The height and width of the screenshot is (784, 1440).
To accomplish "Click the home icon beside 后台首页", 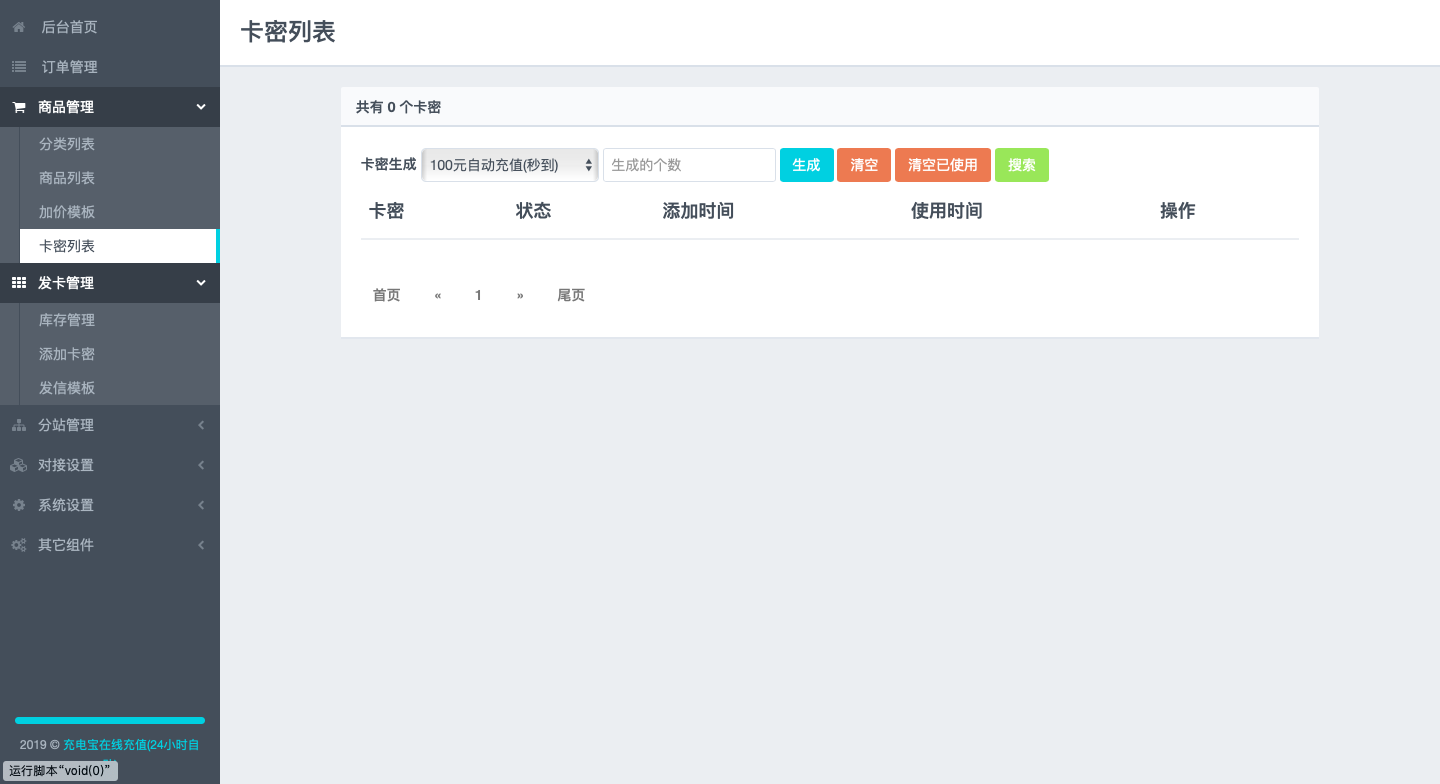I will tap(18, 27).
